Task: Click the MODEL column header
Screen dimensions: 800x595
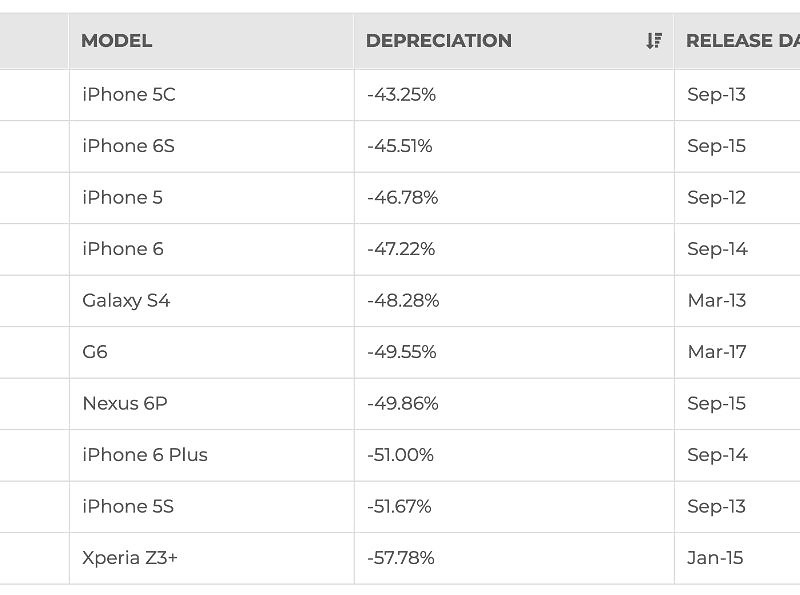Action: click(x=116, y=41)
